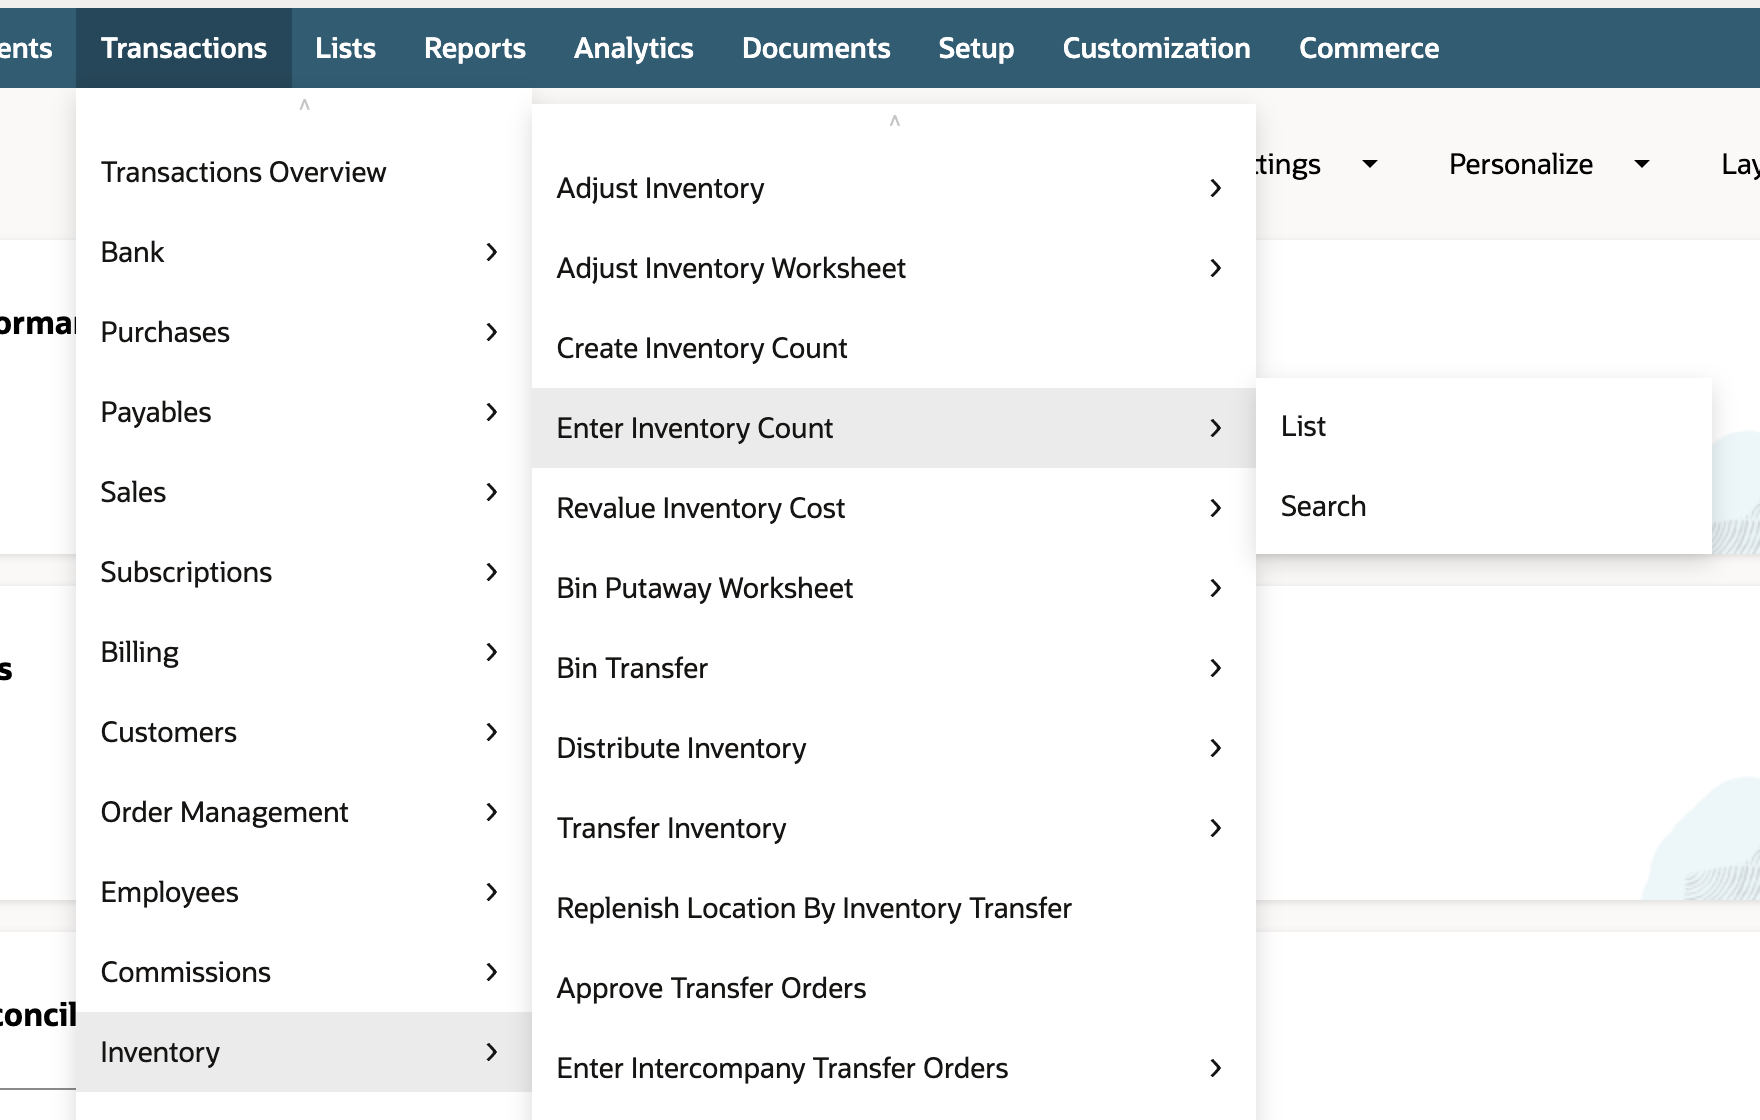
Task: Click Enter Intercompany Transfer Orders
Action: pyautogui.click(x=894, y=1068)
